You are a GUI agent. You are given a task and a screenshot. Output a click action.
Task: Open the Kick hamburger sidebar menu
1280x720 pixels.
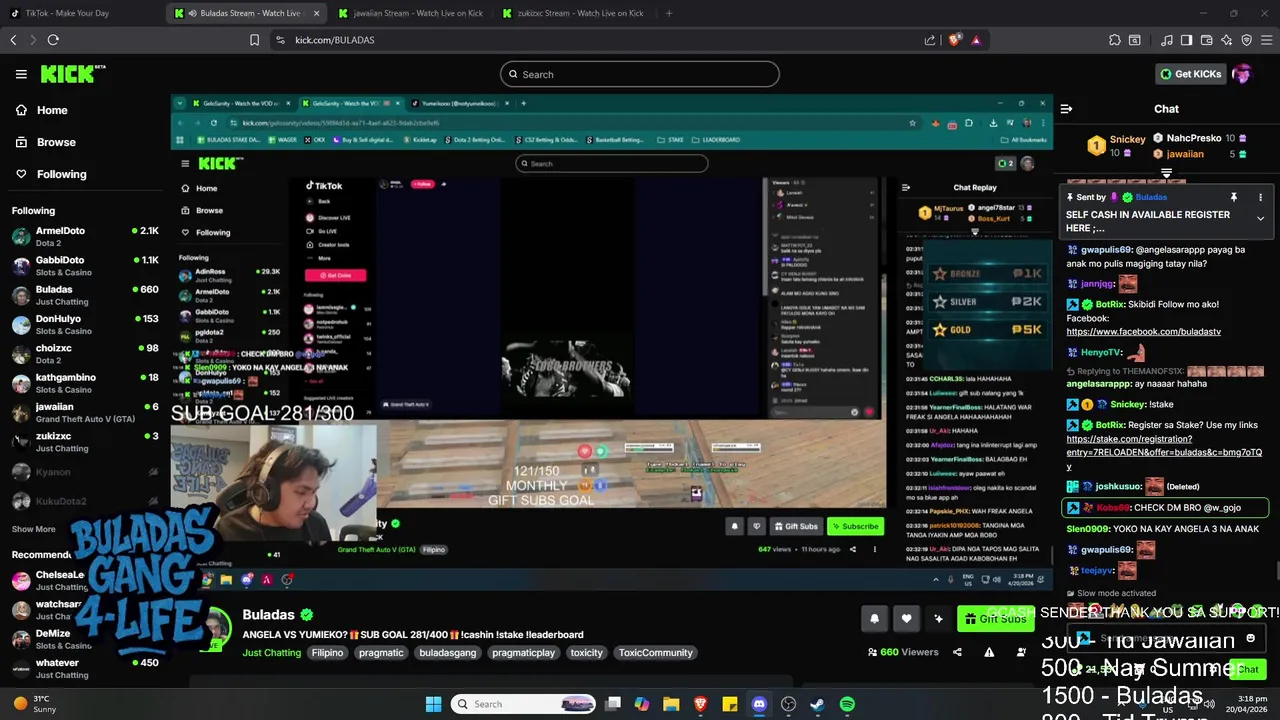21,74
